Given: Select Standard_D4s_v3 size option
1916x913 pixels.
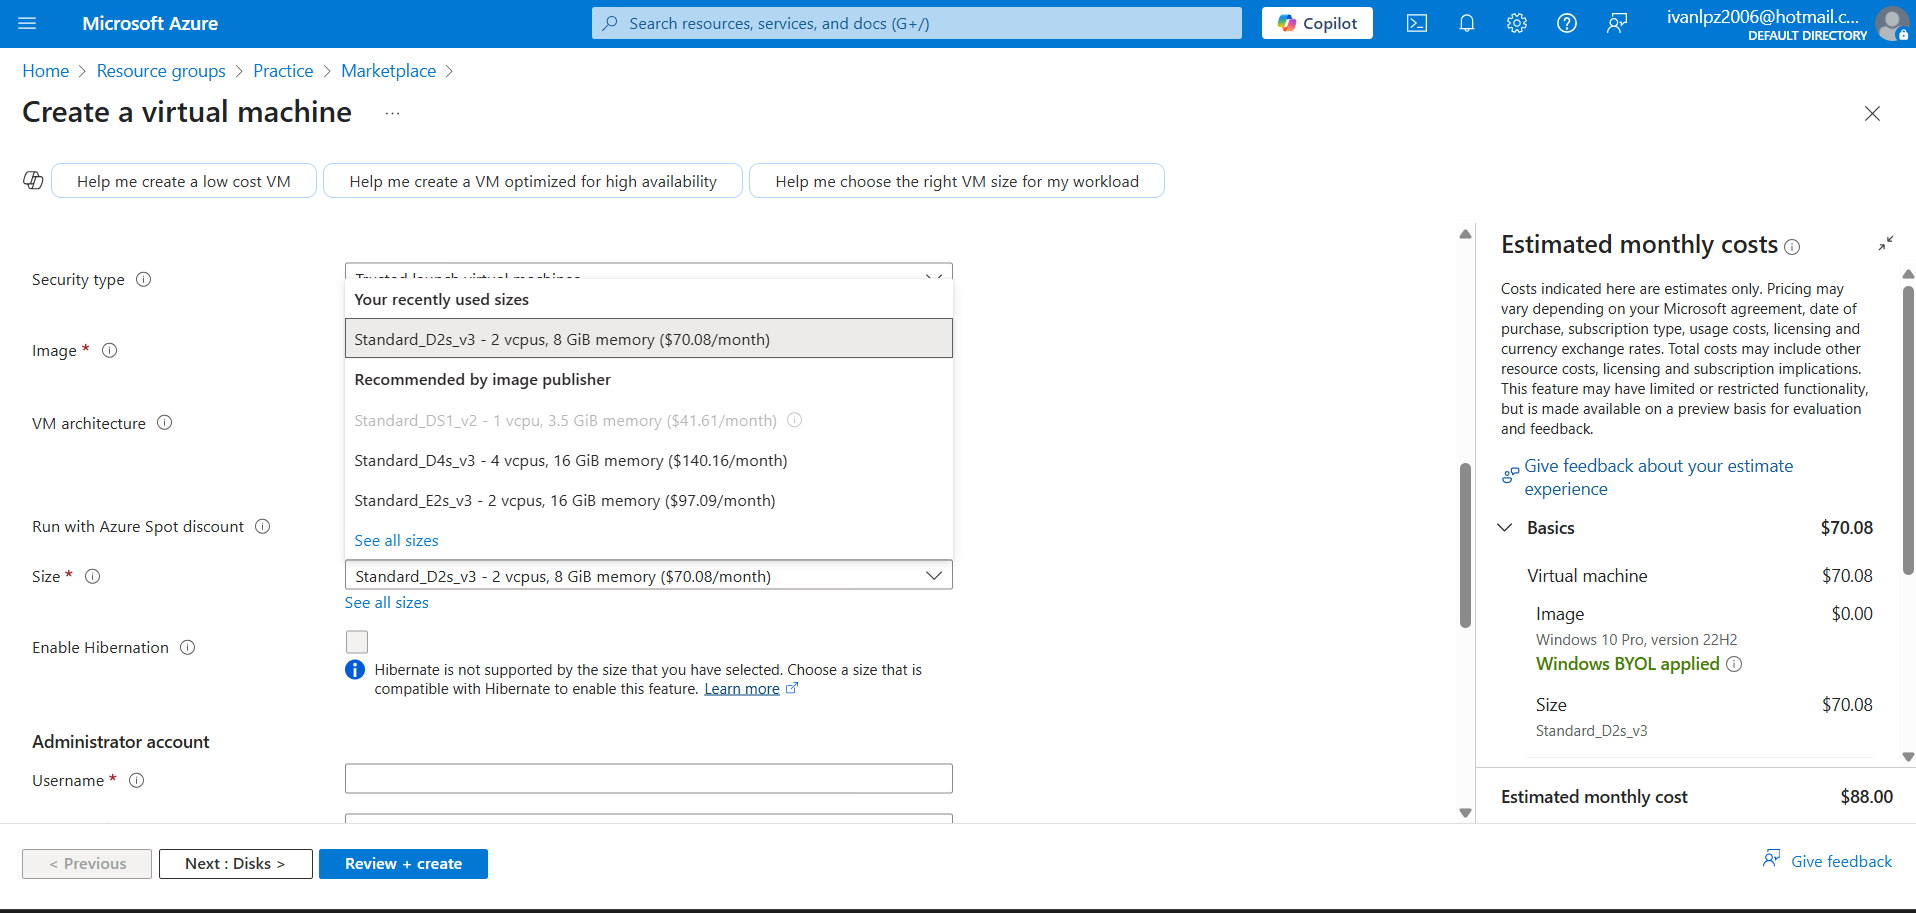Looking at the screenshot, I should 649,460.
